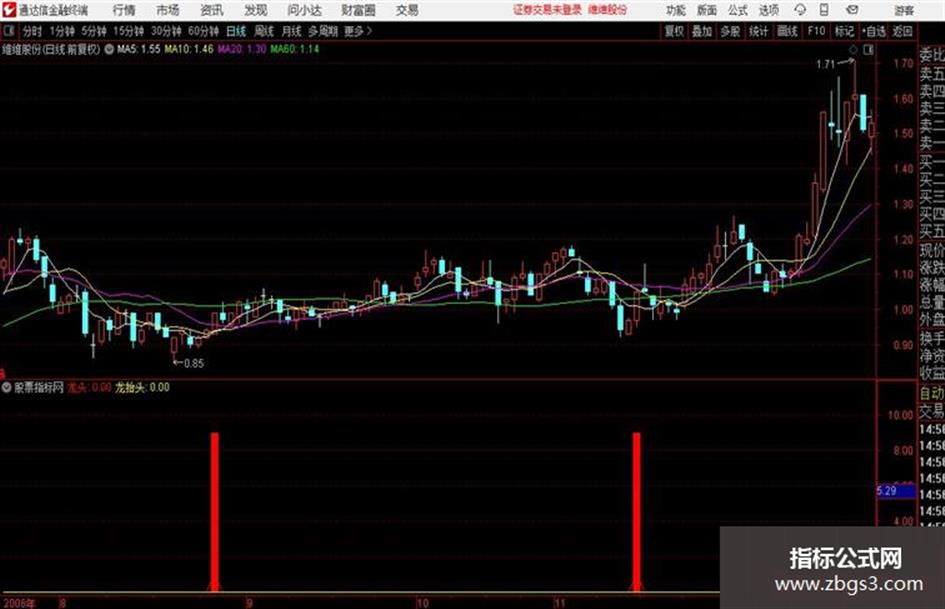Viewport: 945px width, 609px height.
Task: Click the MA10: 1.46 indicator label
Action: 189,49
